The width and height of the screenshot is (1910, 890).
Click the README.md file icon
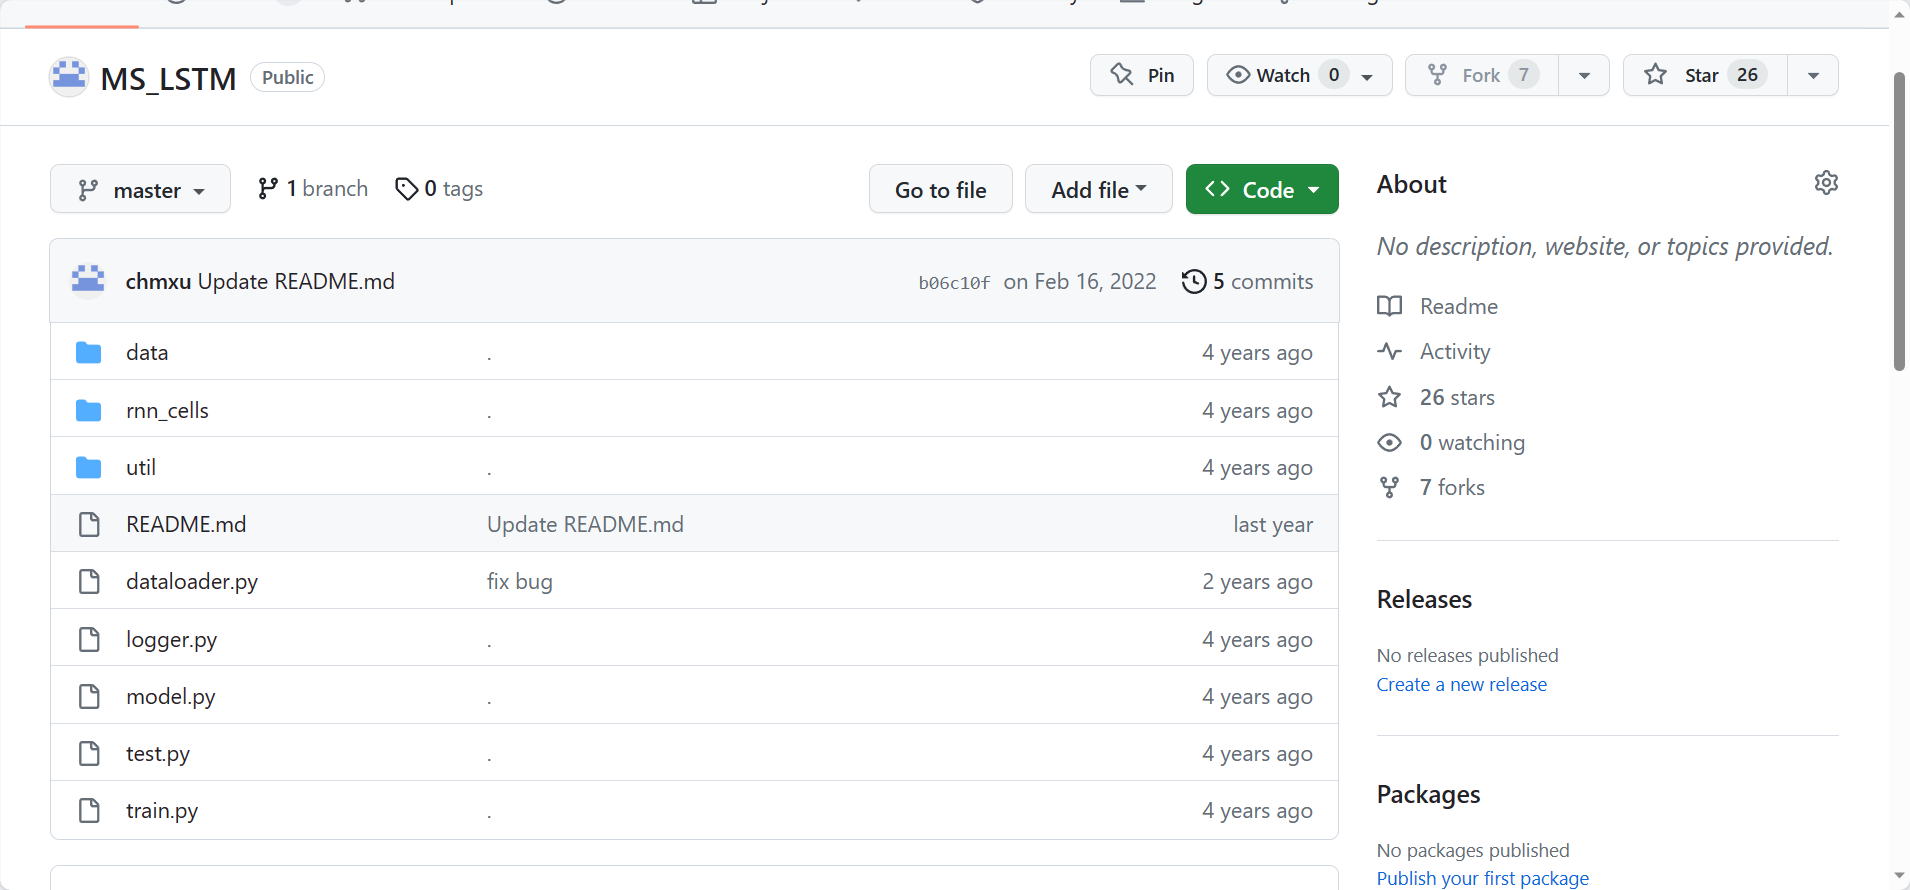[x=89, y=525]
